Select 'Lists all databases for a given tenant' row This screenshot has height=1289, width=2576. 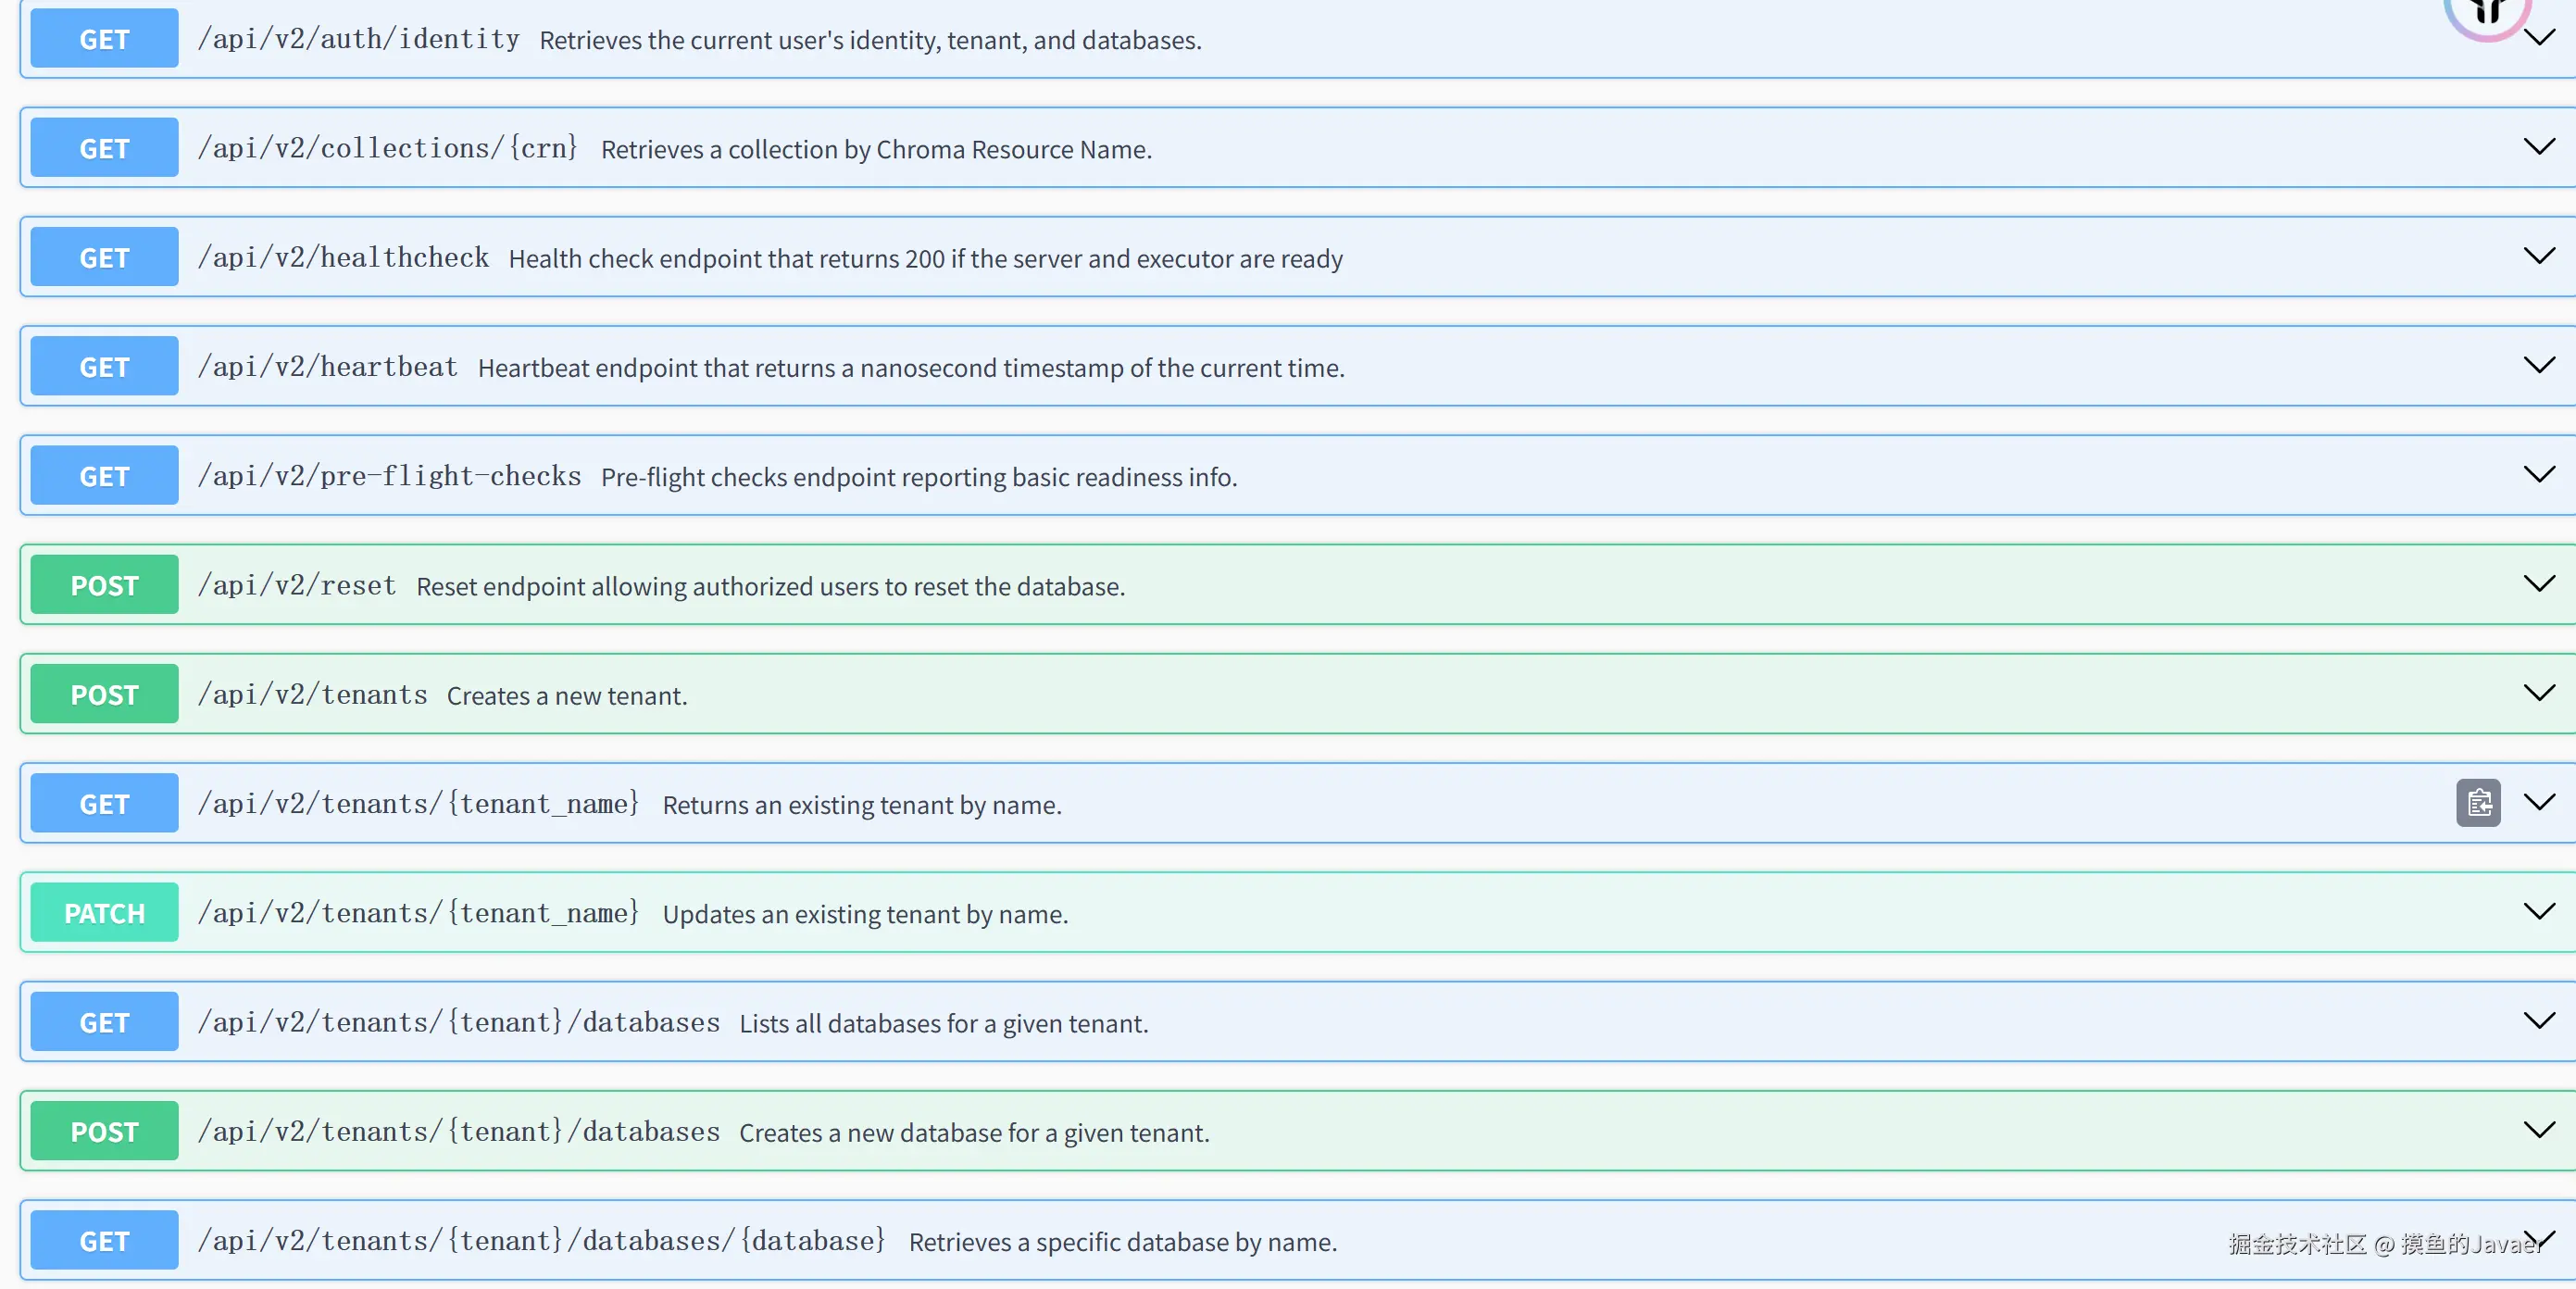943,1023
